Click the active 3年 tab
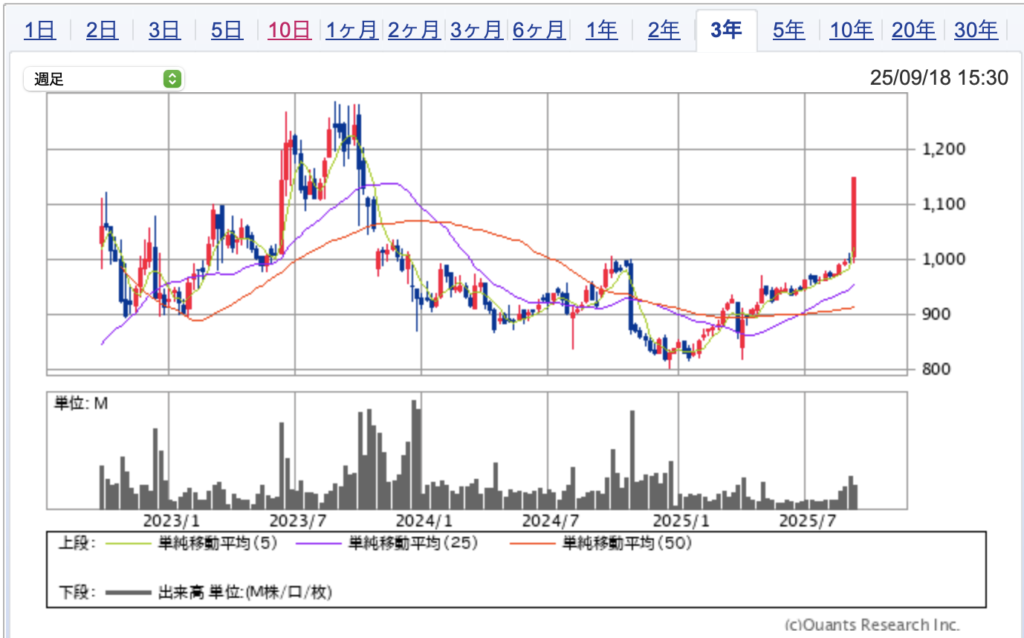Screen dimensions: 1024x638 click(x=726, y=30)
